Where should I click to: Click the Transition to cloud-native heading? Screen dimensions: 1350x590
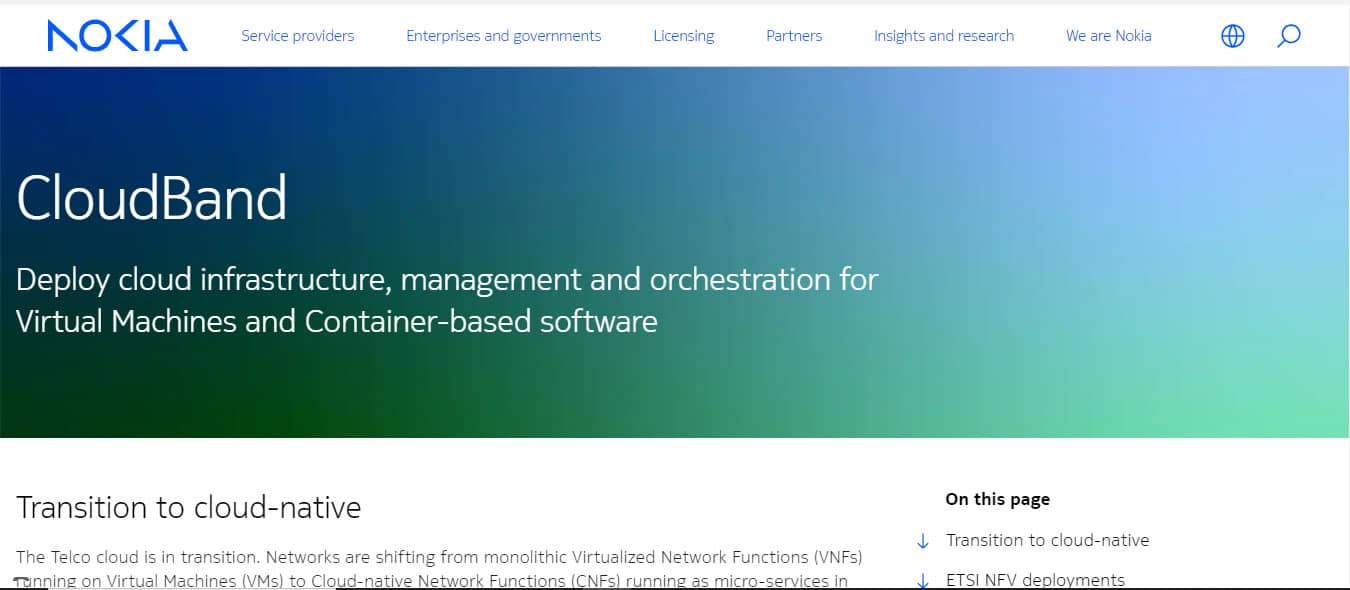pos(190,507)
